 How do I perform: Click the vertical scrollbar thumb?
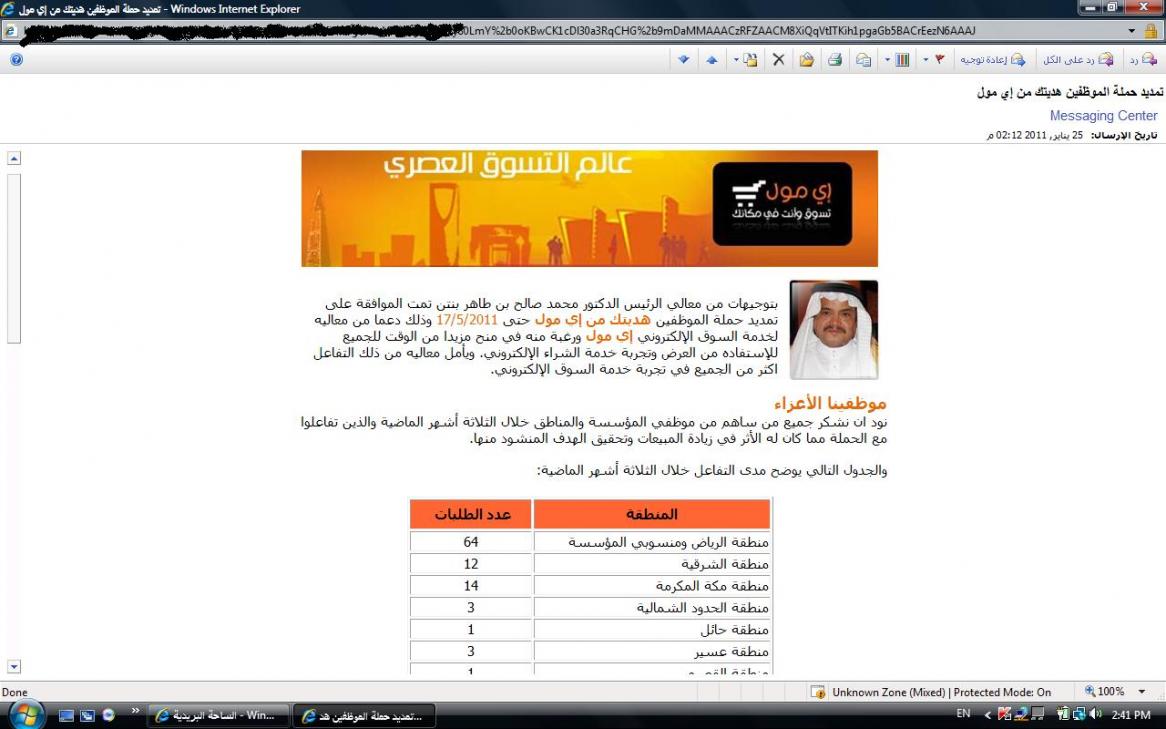tap(14, 259)
